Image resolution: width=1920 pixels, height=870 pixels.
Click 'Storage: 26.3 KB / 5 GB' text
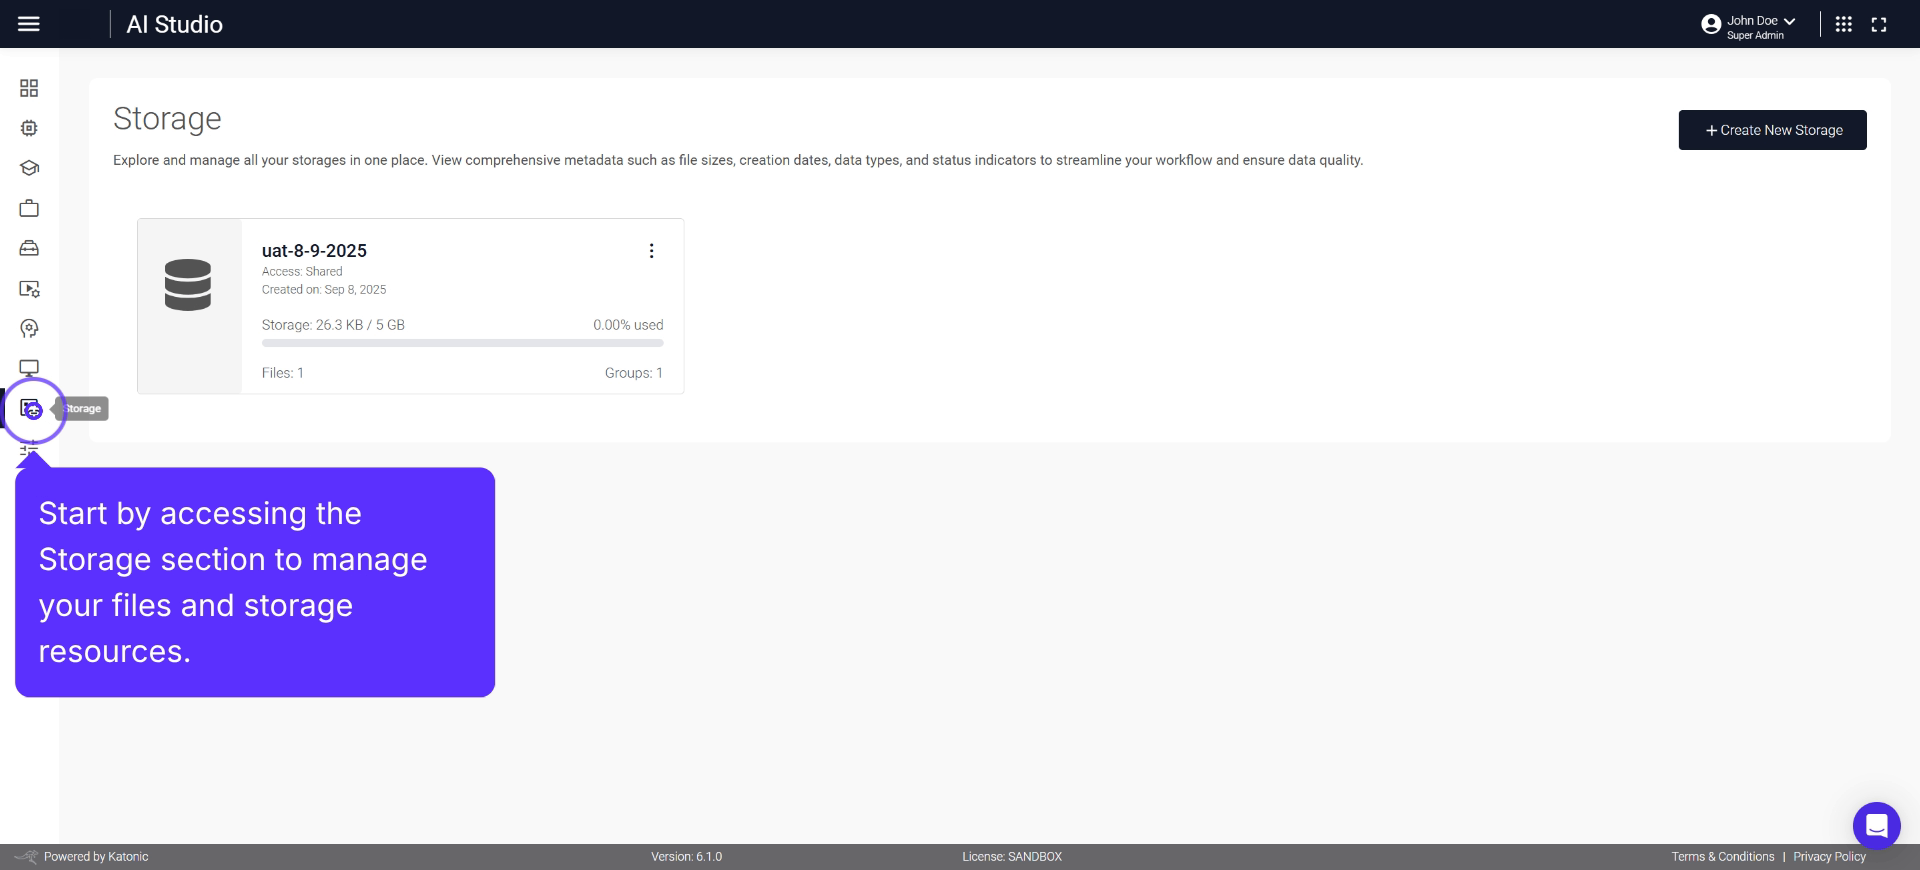tap(333, 325)
